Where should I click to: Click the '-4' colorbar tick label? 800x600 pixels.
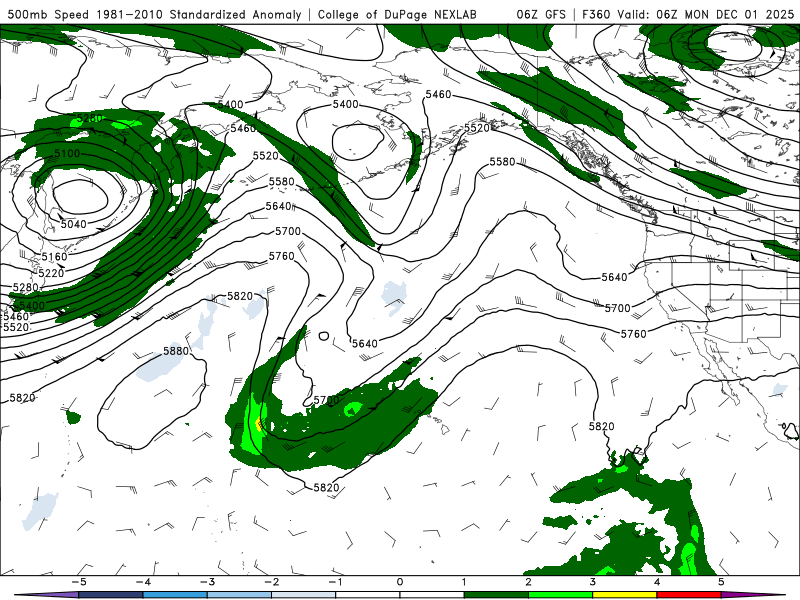(143, 582)
